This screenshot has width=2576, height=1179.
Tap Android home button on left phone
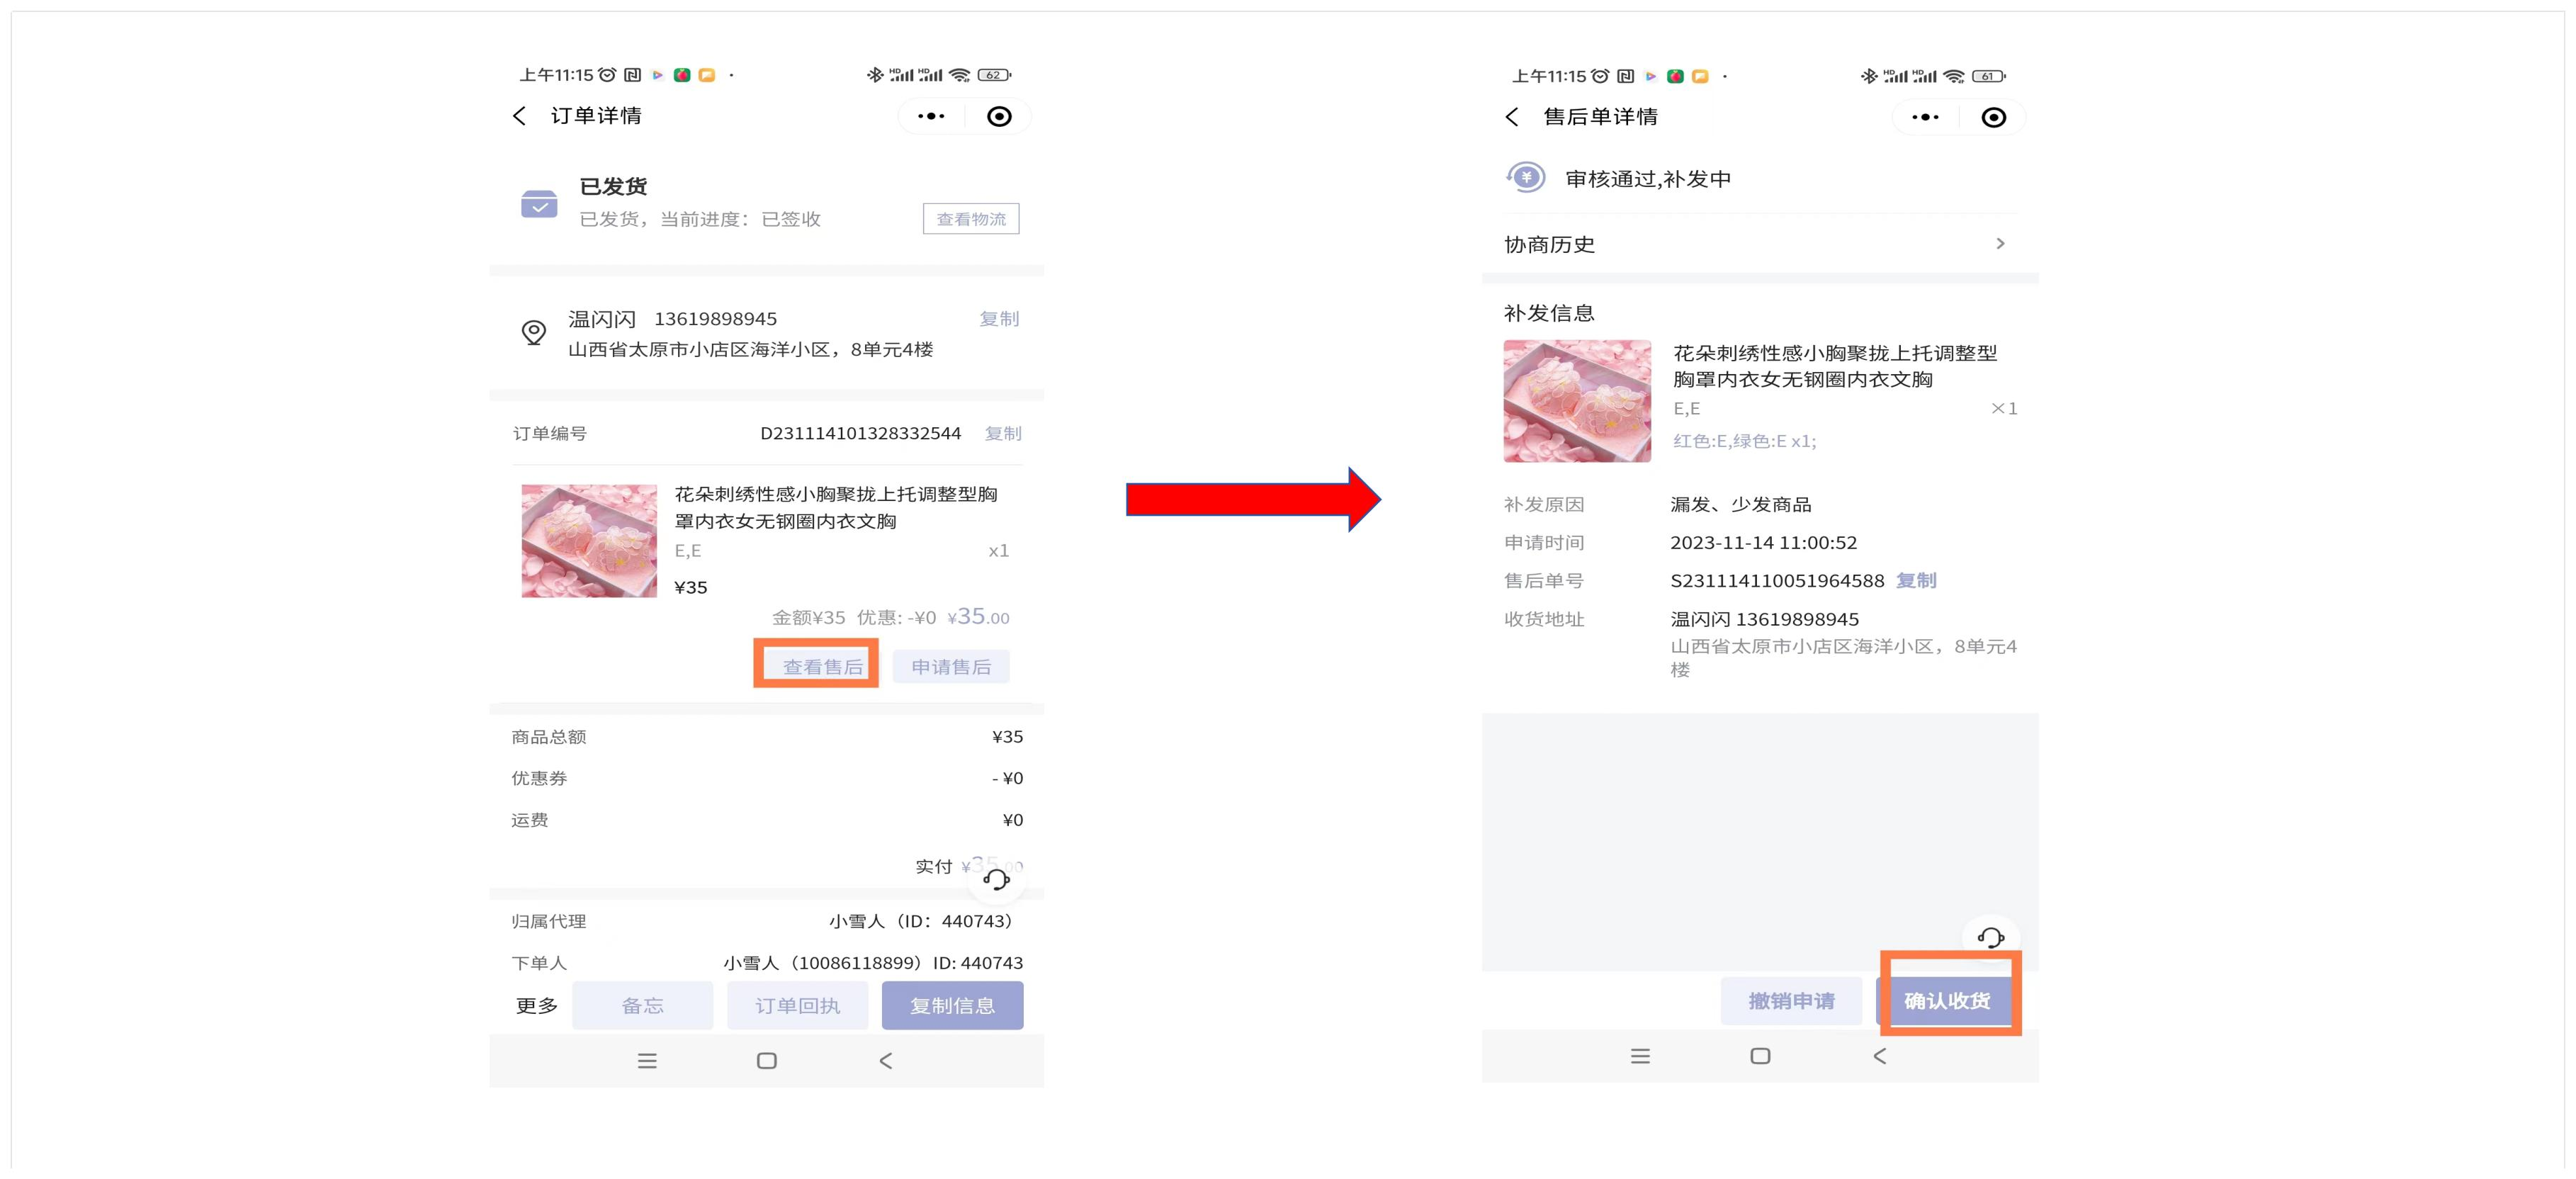(x=766, y=1060)
